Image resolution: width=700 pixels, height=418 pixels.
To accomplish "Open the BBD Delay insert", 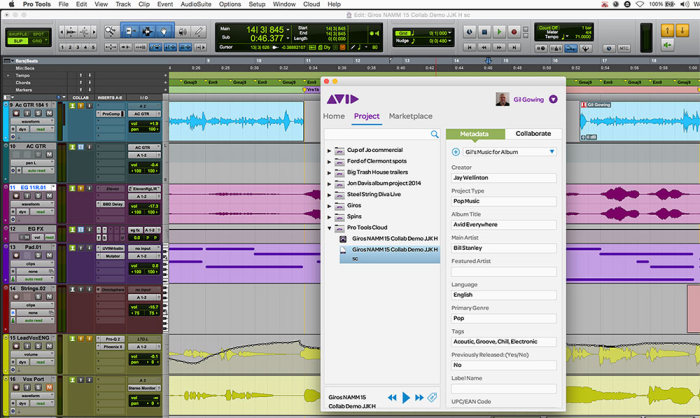I will [x=111, y=204].
